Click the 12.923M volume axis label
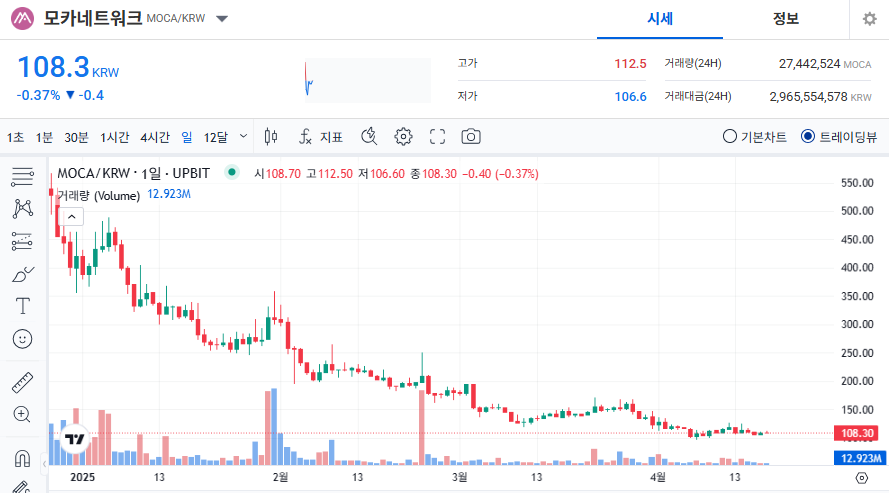Image resolution: width=889 pixels, height=493 pixels. [x=860, y=458]
